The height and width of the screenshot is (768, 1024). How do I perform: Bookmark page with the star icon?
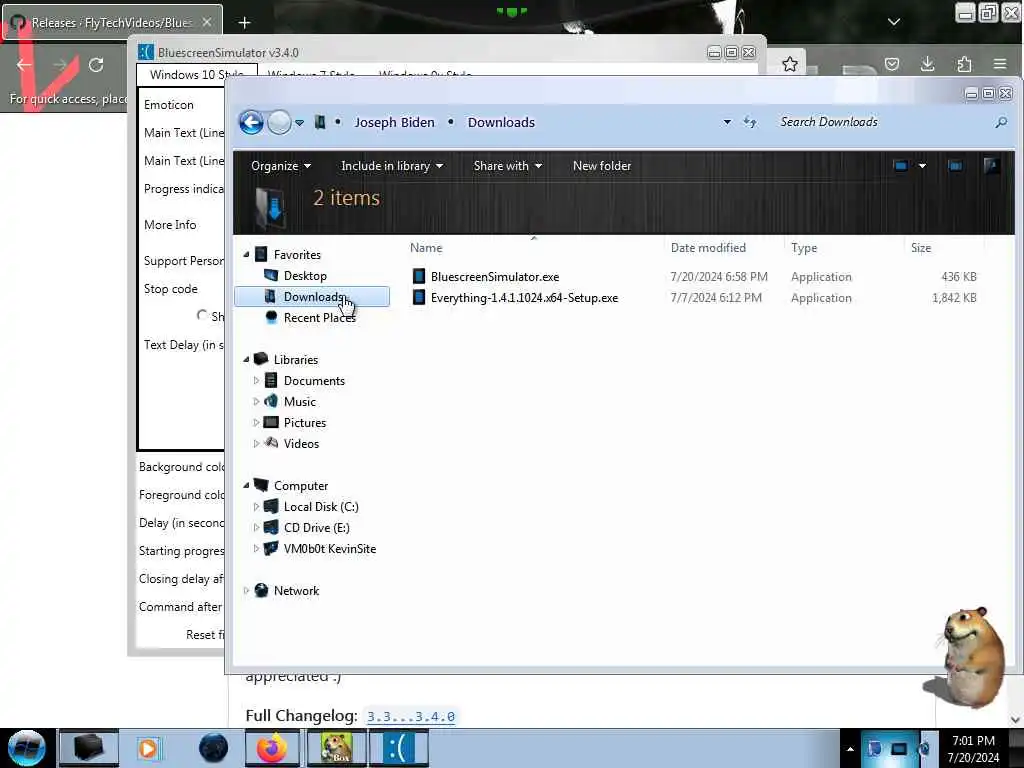(x=790, y=64)
